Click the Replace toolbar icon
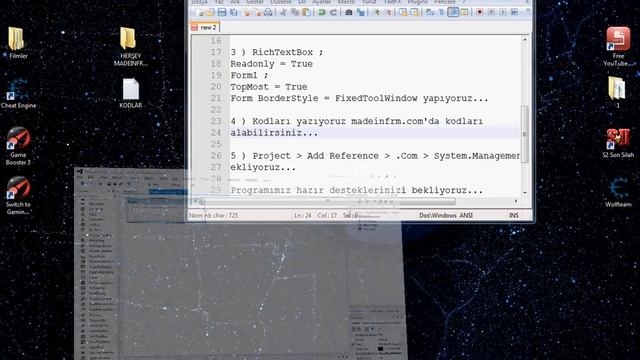 (360, 12)
